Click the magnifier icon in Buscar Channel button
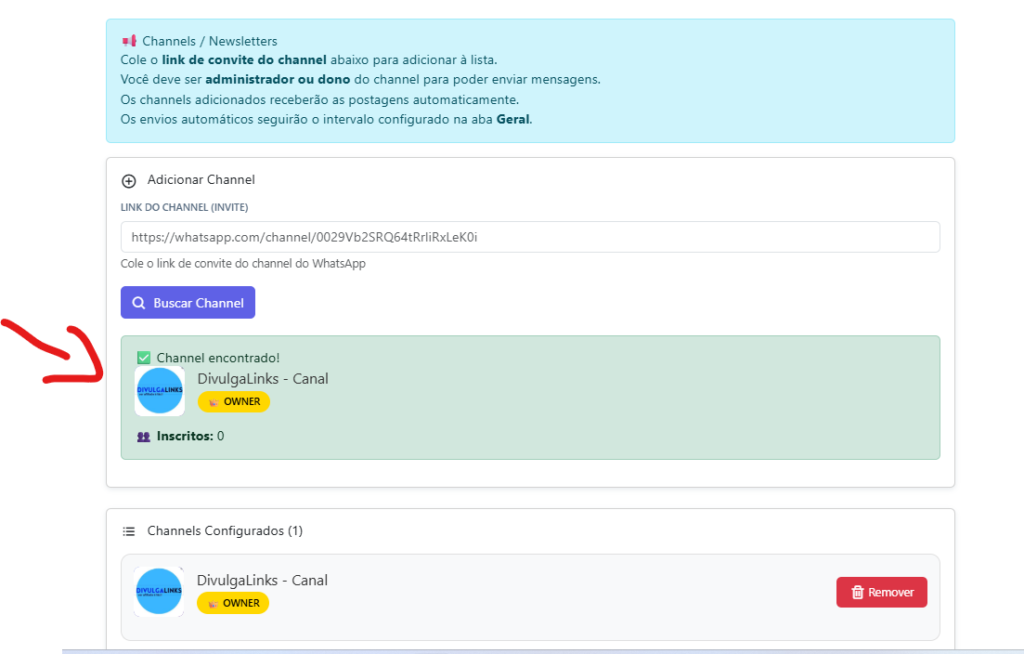The image size is (1024, 654). [139, 303]
